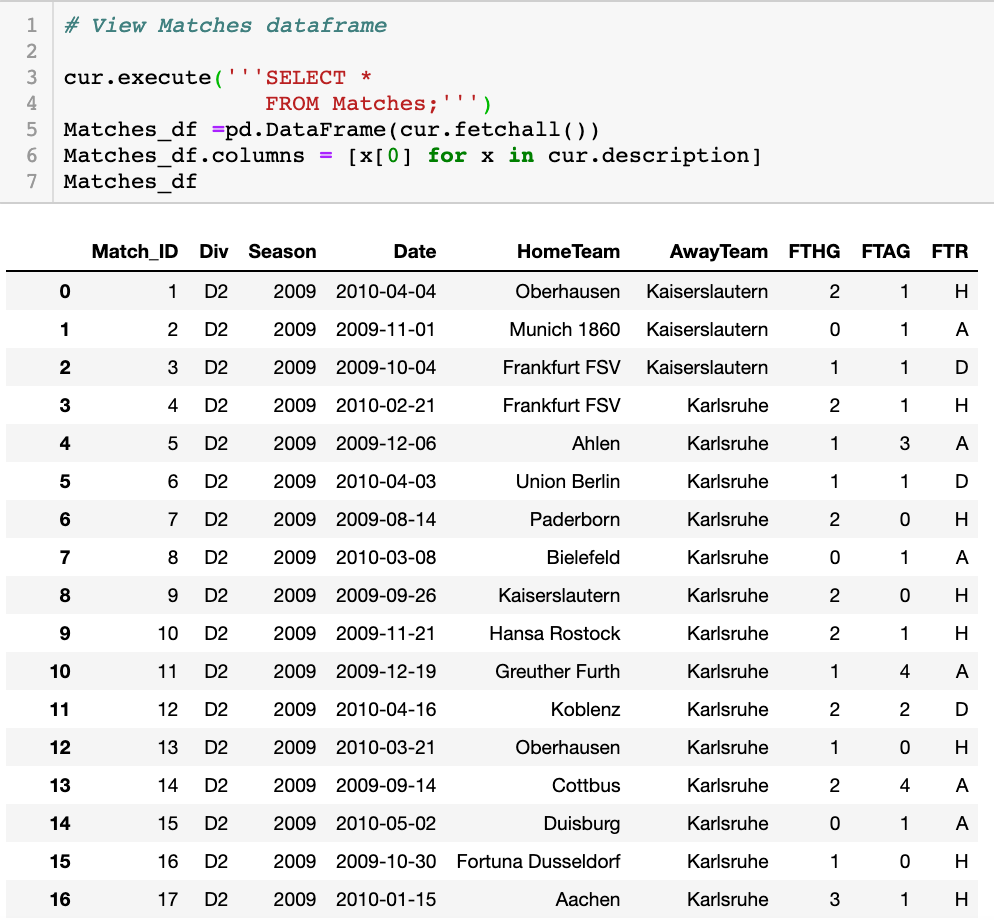
Task: Select HomeTeam cell Aachen
Action: (588, 900)
